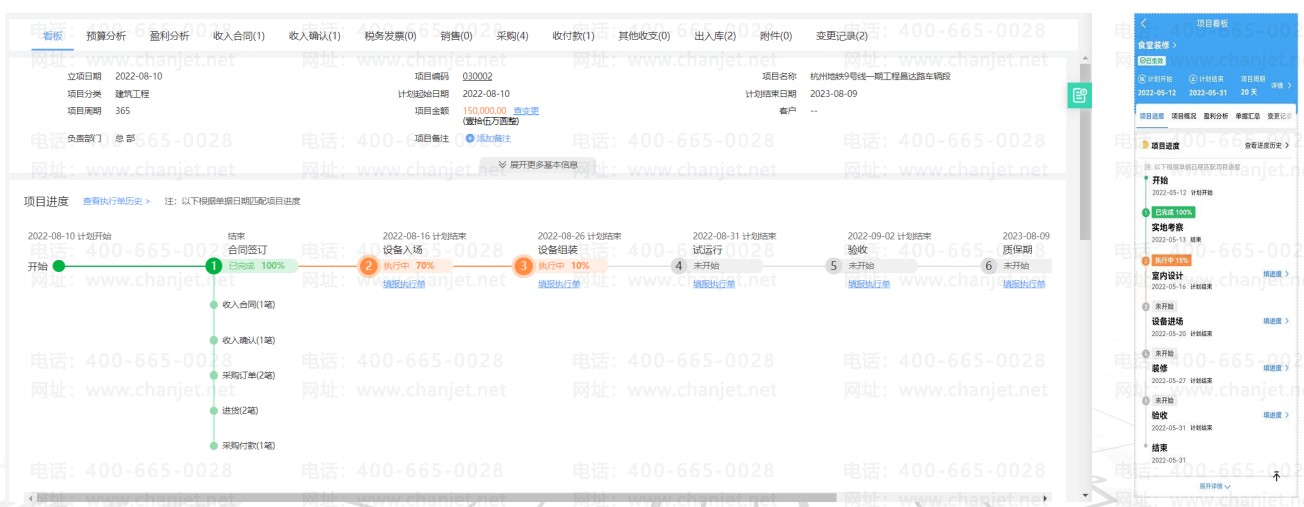Open the 收入合同(1) tab

point(239,35)
